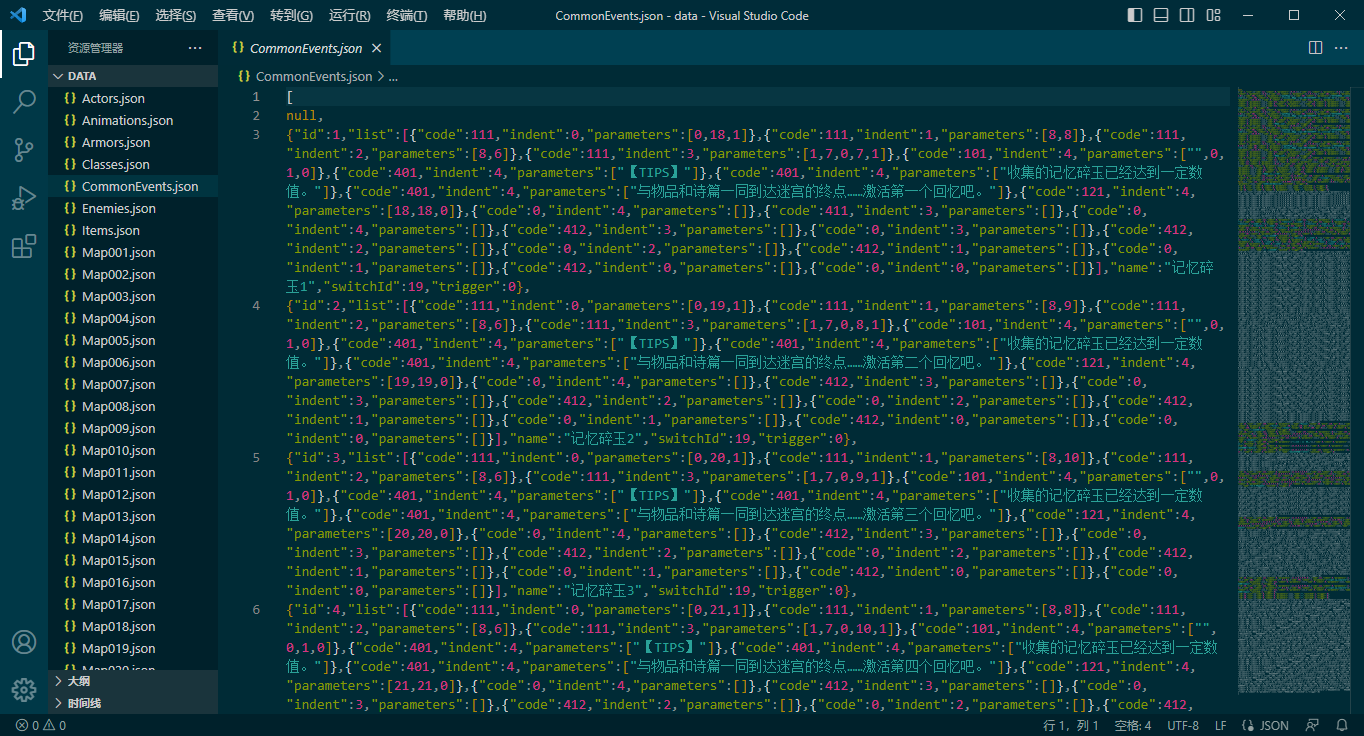Toggle the bottom panel layout button

[1161, 15]
